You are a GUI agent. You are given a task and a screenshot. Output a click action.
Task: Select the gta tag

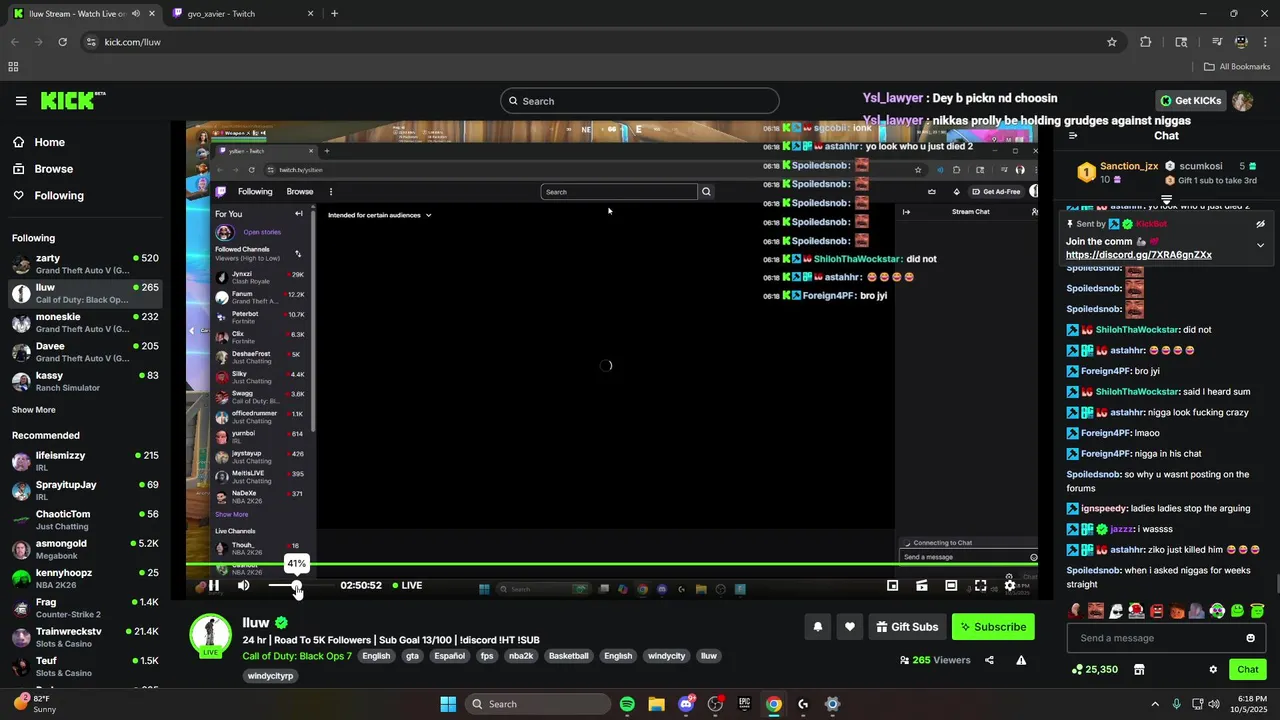tap(412, 656)
